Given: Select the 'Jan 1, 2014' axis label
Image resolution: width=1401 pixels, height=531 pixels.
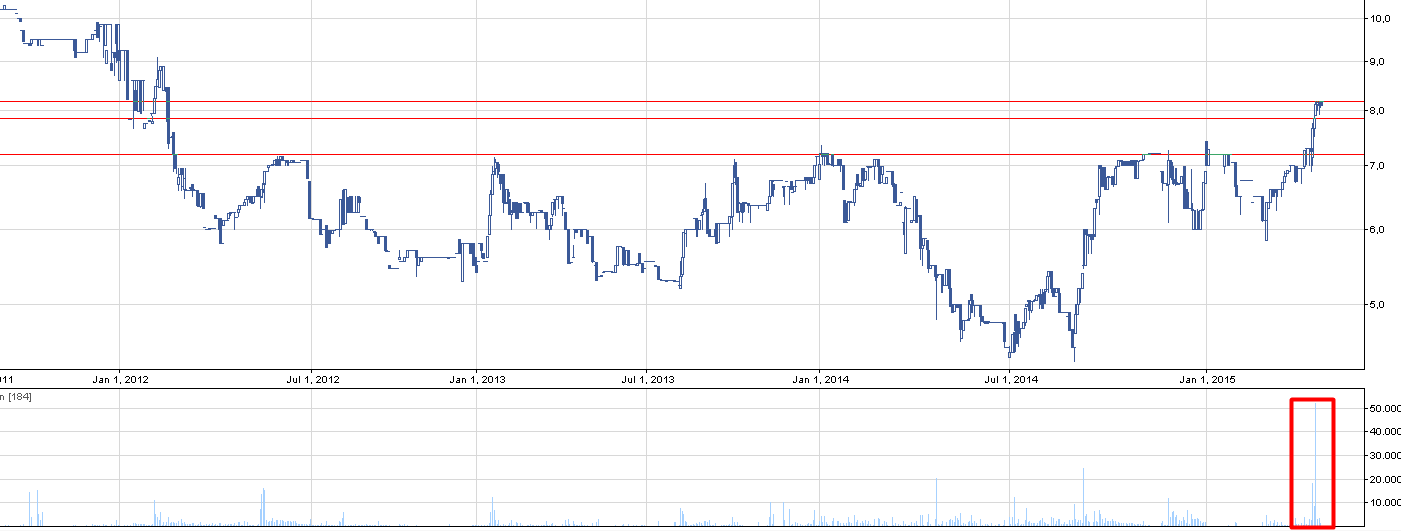Looking at the screenshot, I should click(820, 379).
